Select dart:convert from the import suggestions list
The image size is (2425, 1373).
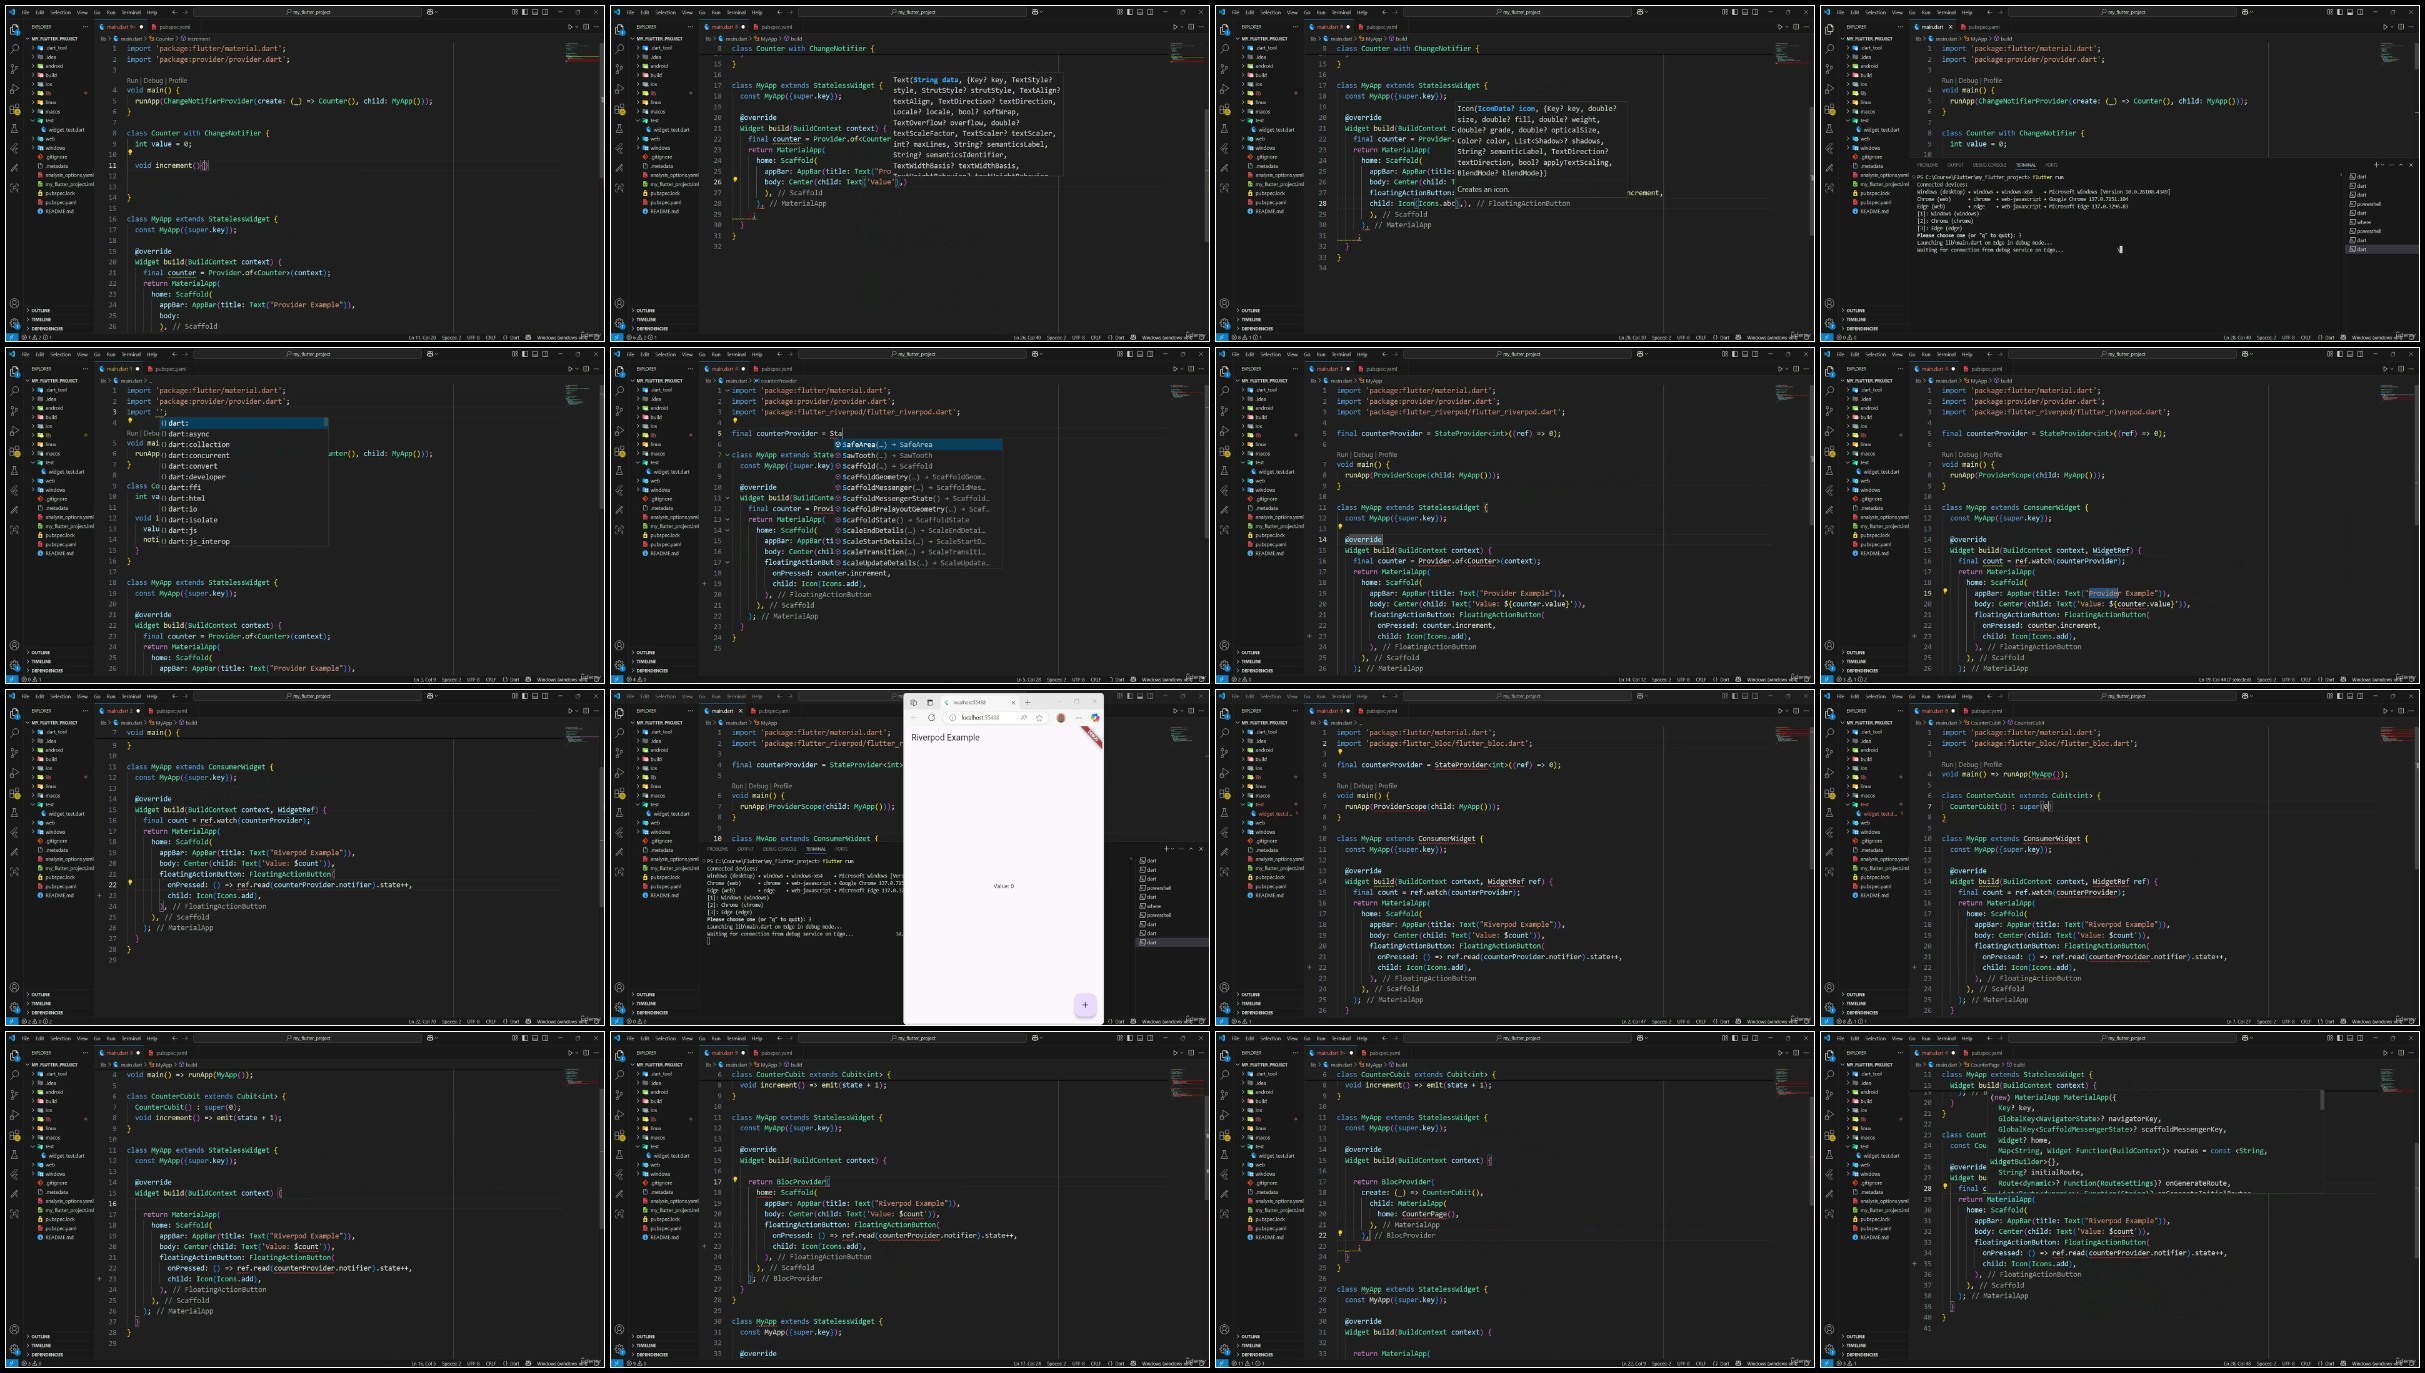click(x=192, y=466)
